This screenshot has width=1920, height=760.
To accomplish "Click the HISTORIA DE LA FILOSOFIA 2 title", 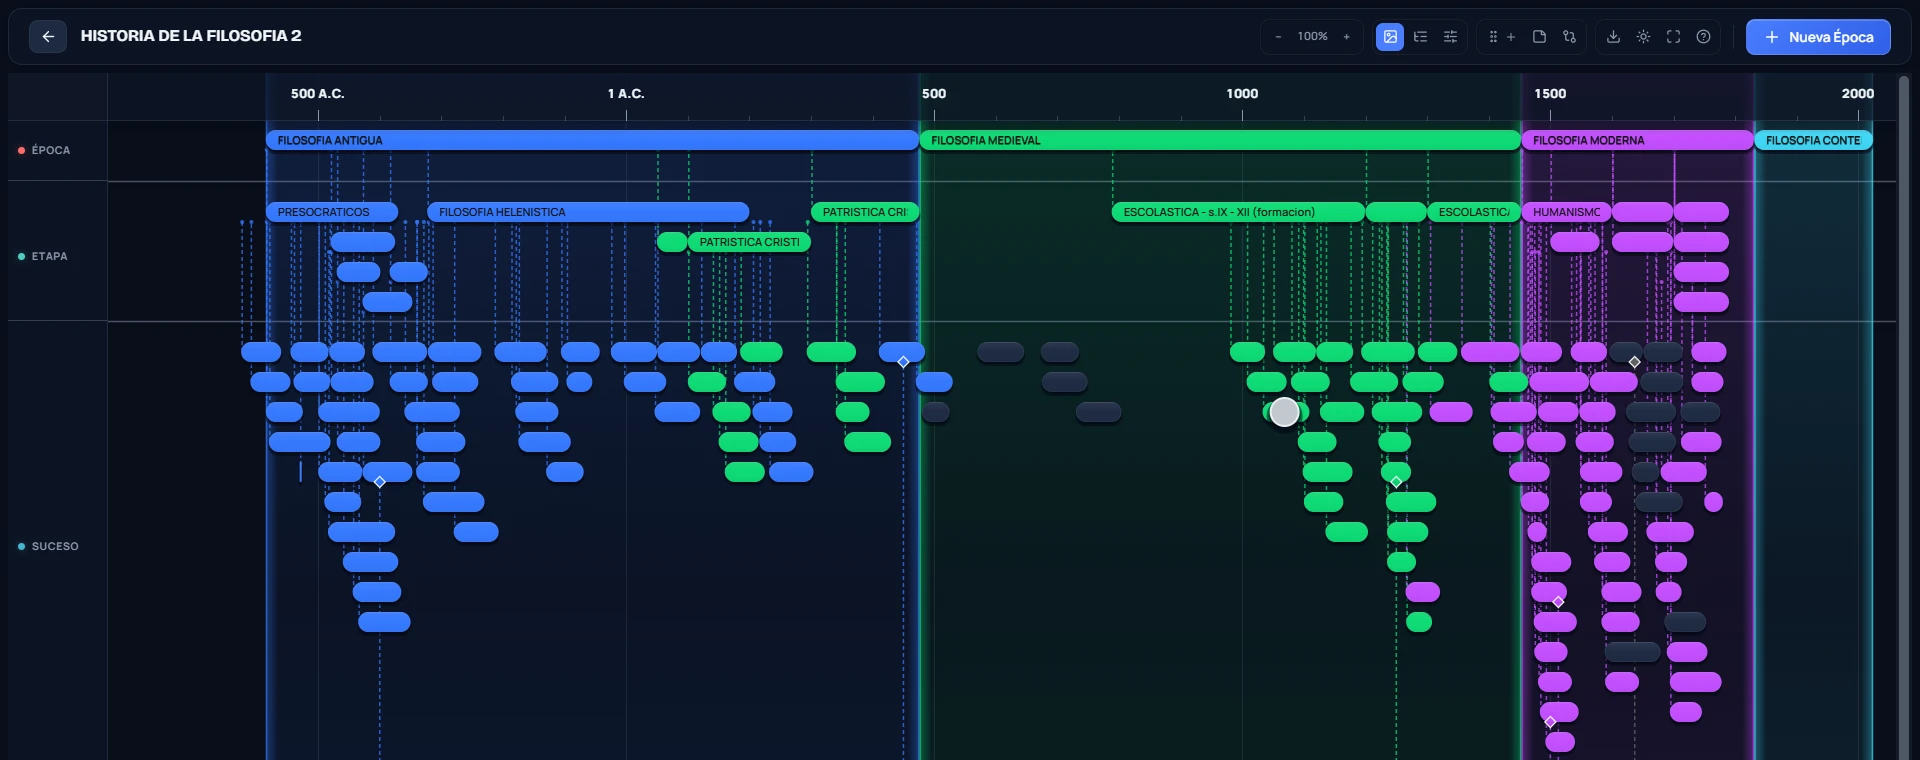I will tap(191, 36).
